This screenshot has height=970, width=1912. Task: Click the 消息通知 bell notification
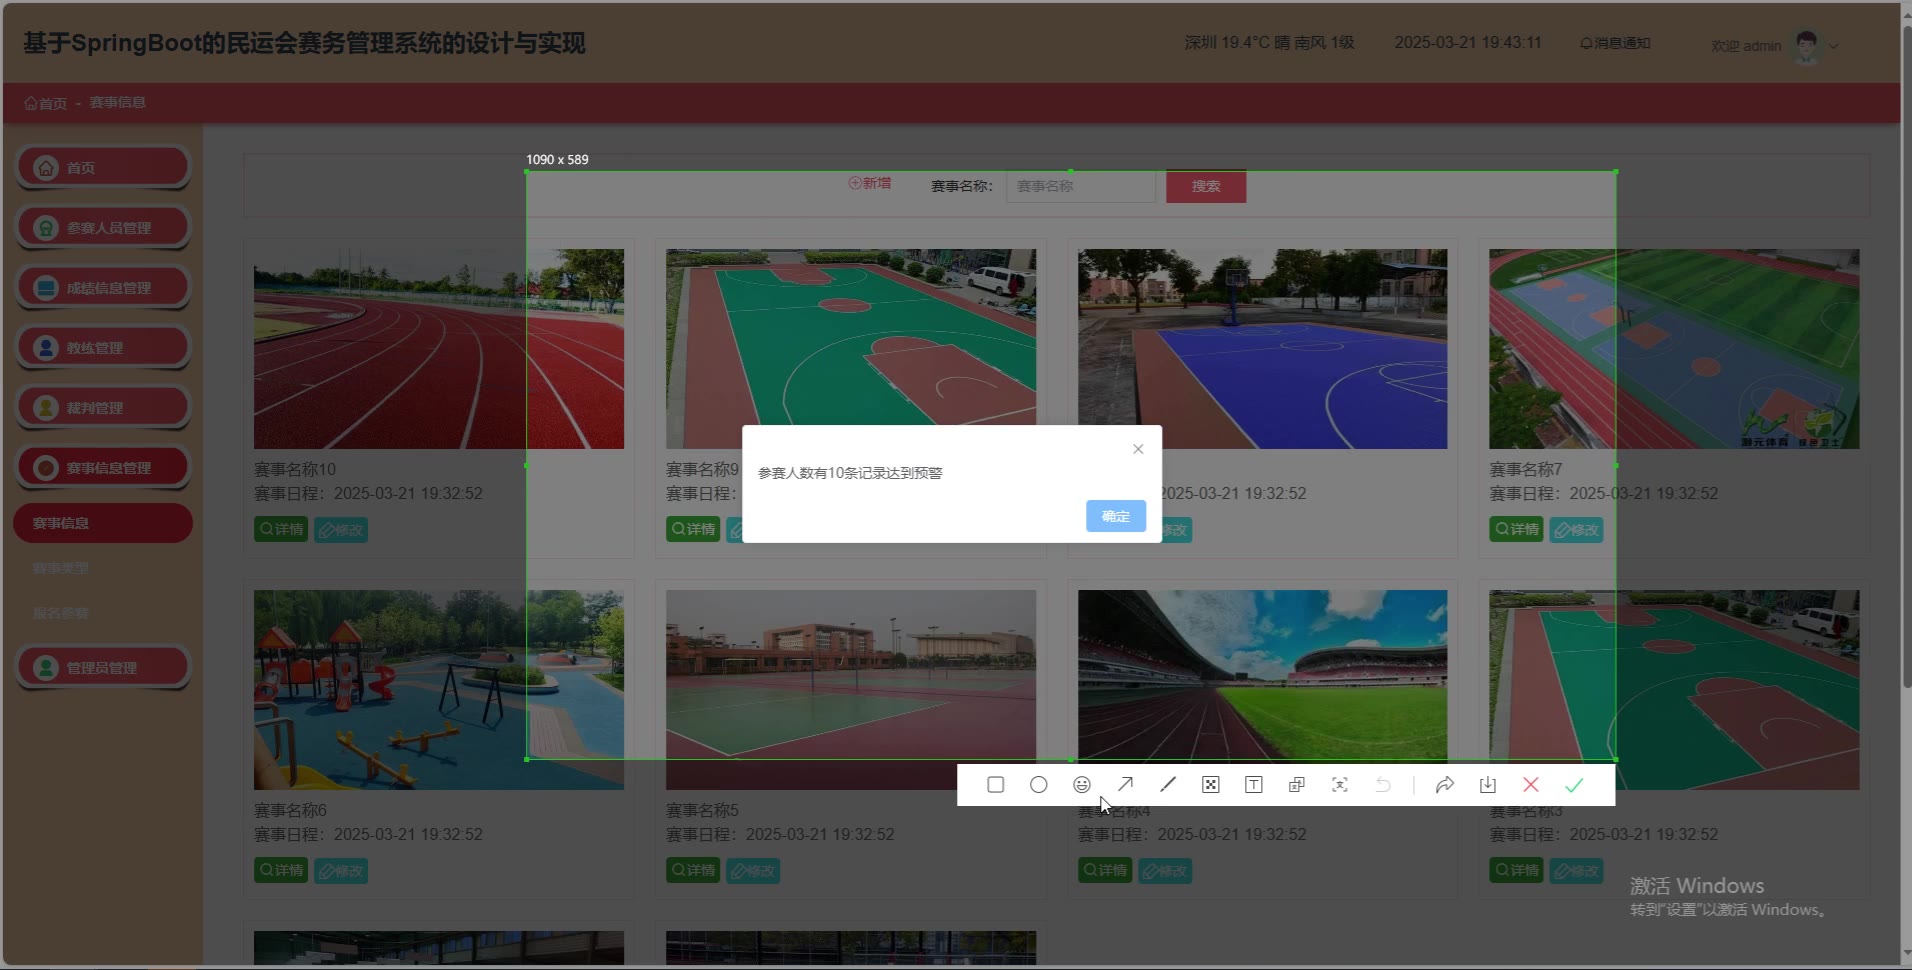(1615, 43)
